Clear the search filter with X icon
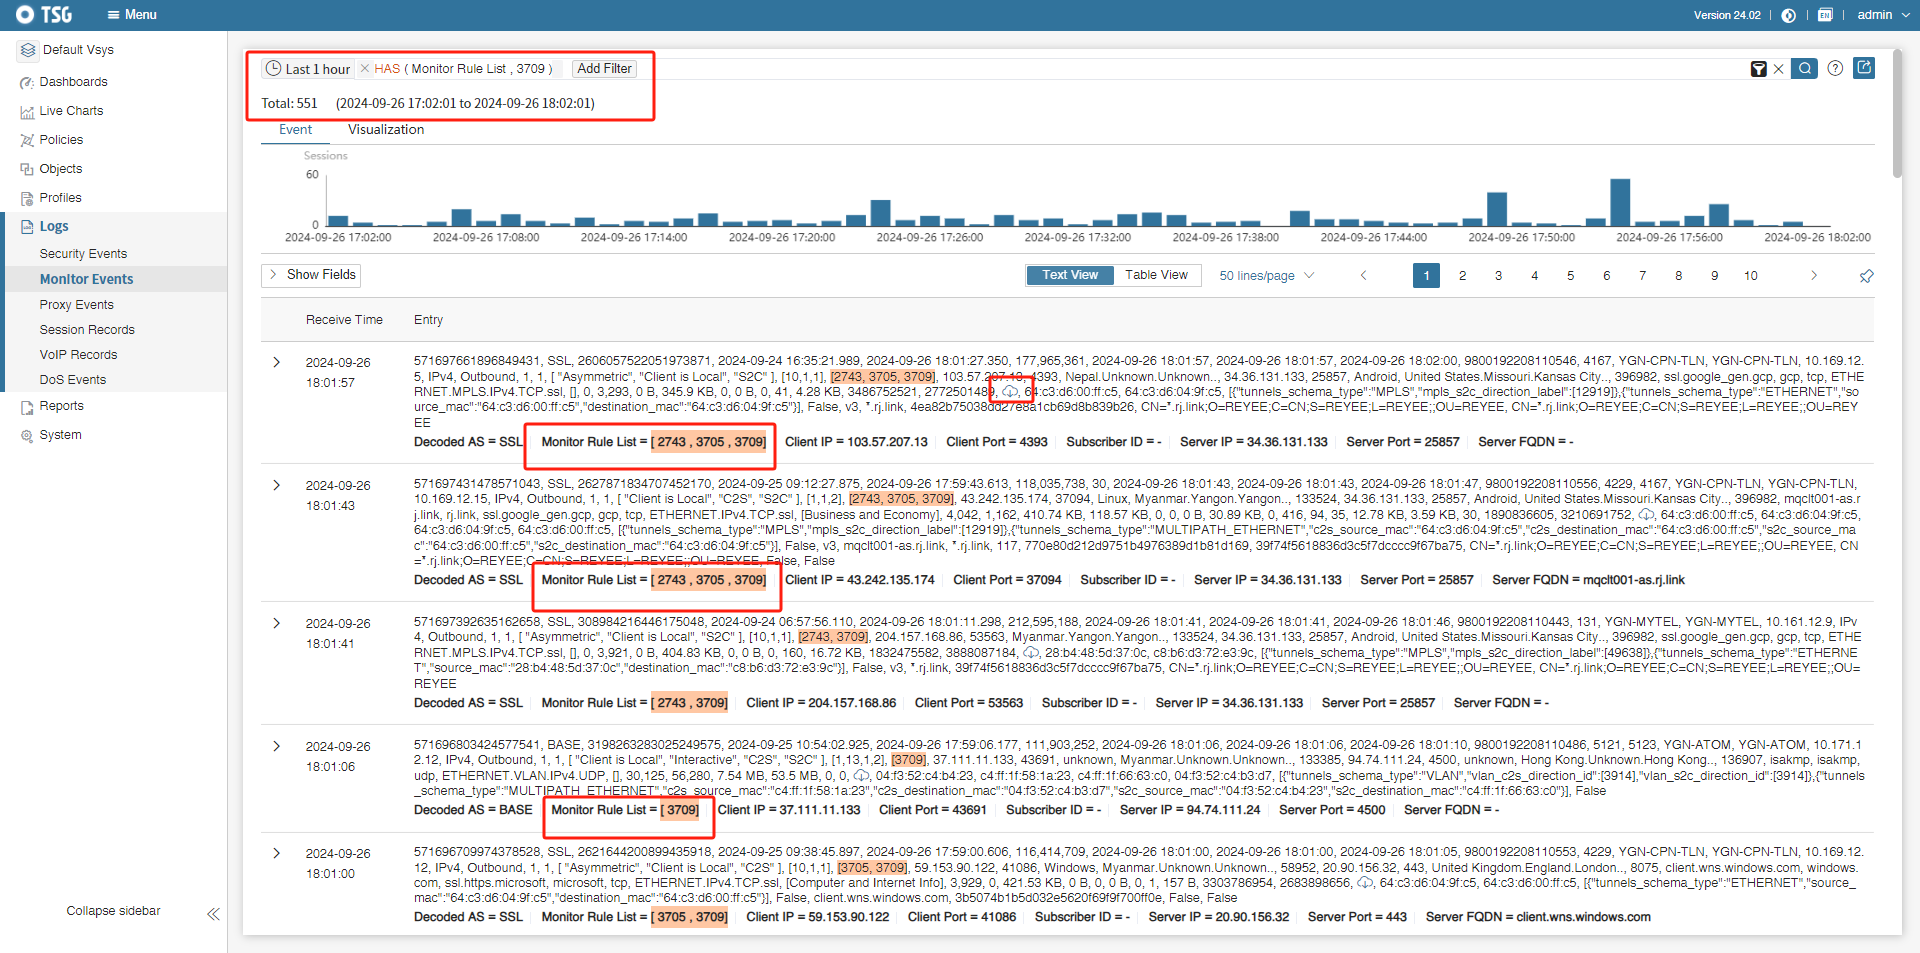The width and height of the screenshot is (1920, 953). [x=1778, y=69]
